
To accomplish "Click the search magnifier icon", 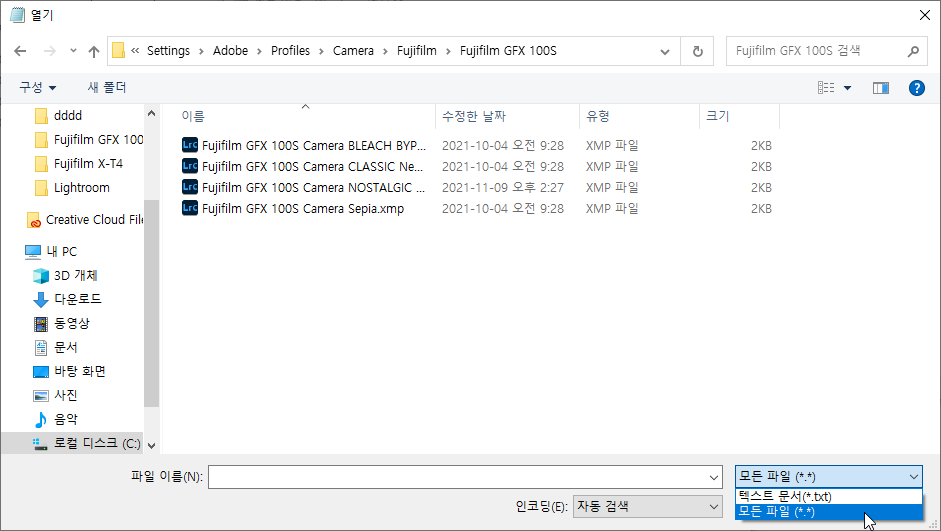I will pos(913,51).
